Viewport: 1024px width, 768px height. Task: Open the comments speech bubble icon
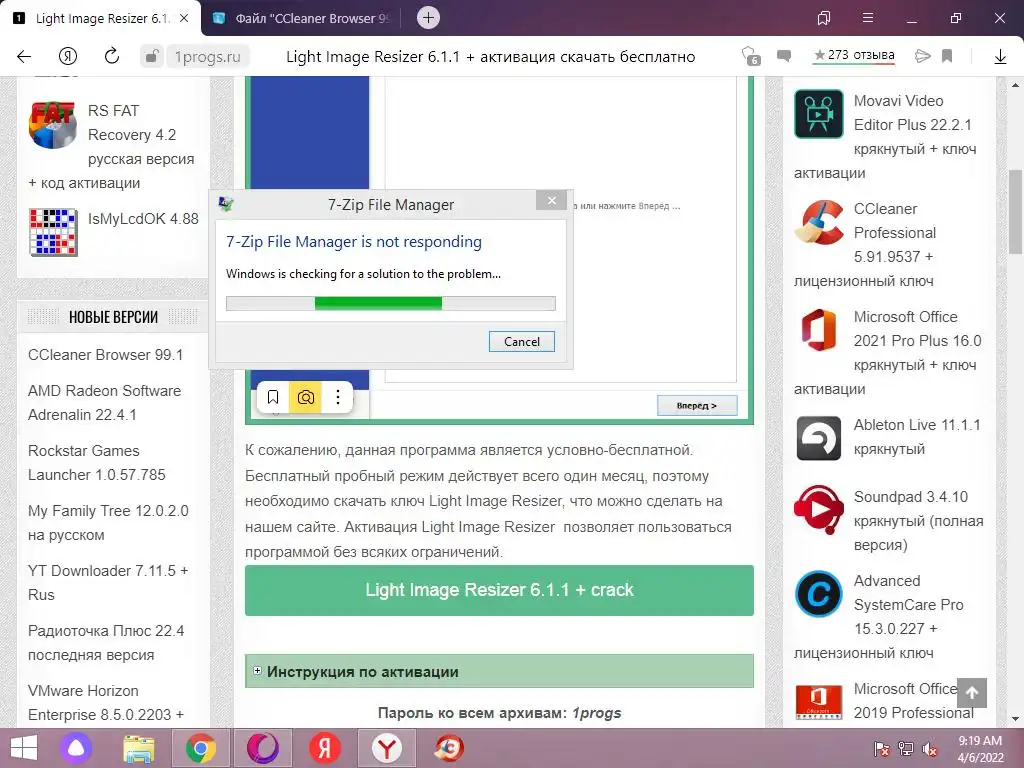tap(784, 56)
